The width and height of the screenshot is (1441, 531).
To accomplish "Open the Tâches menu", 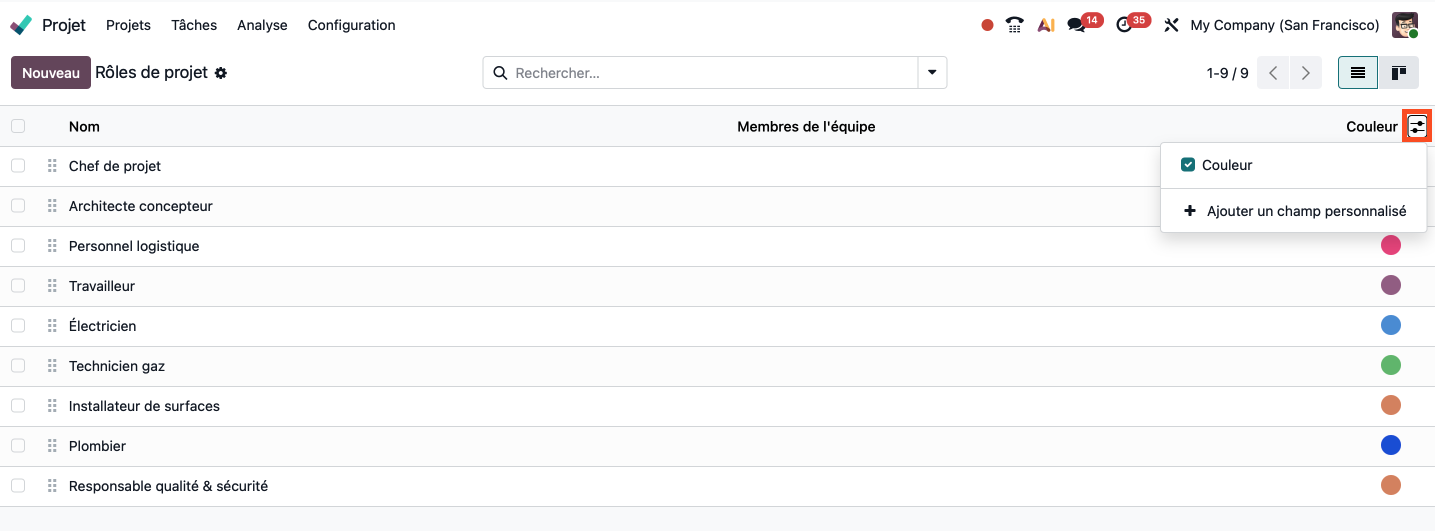I will point(194,25).
